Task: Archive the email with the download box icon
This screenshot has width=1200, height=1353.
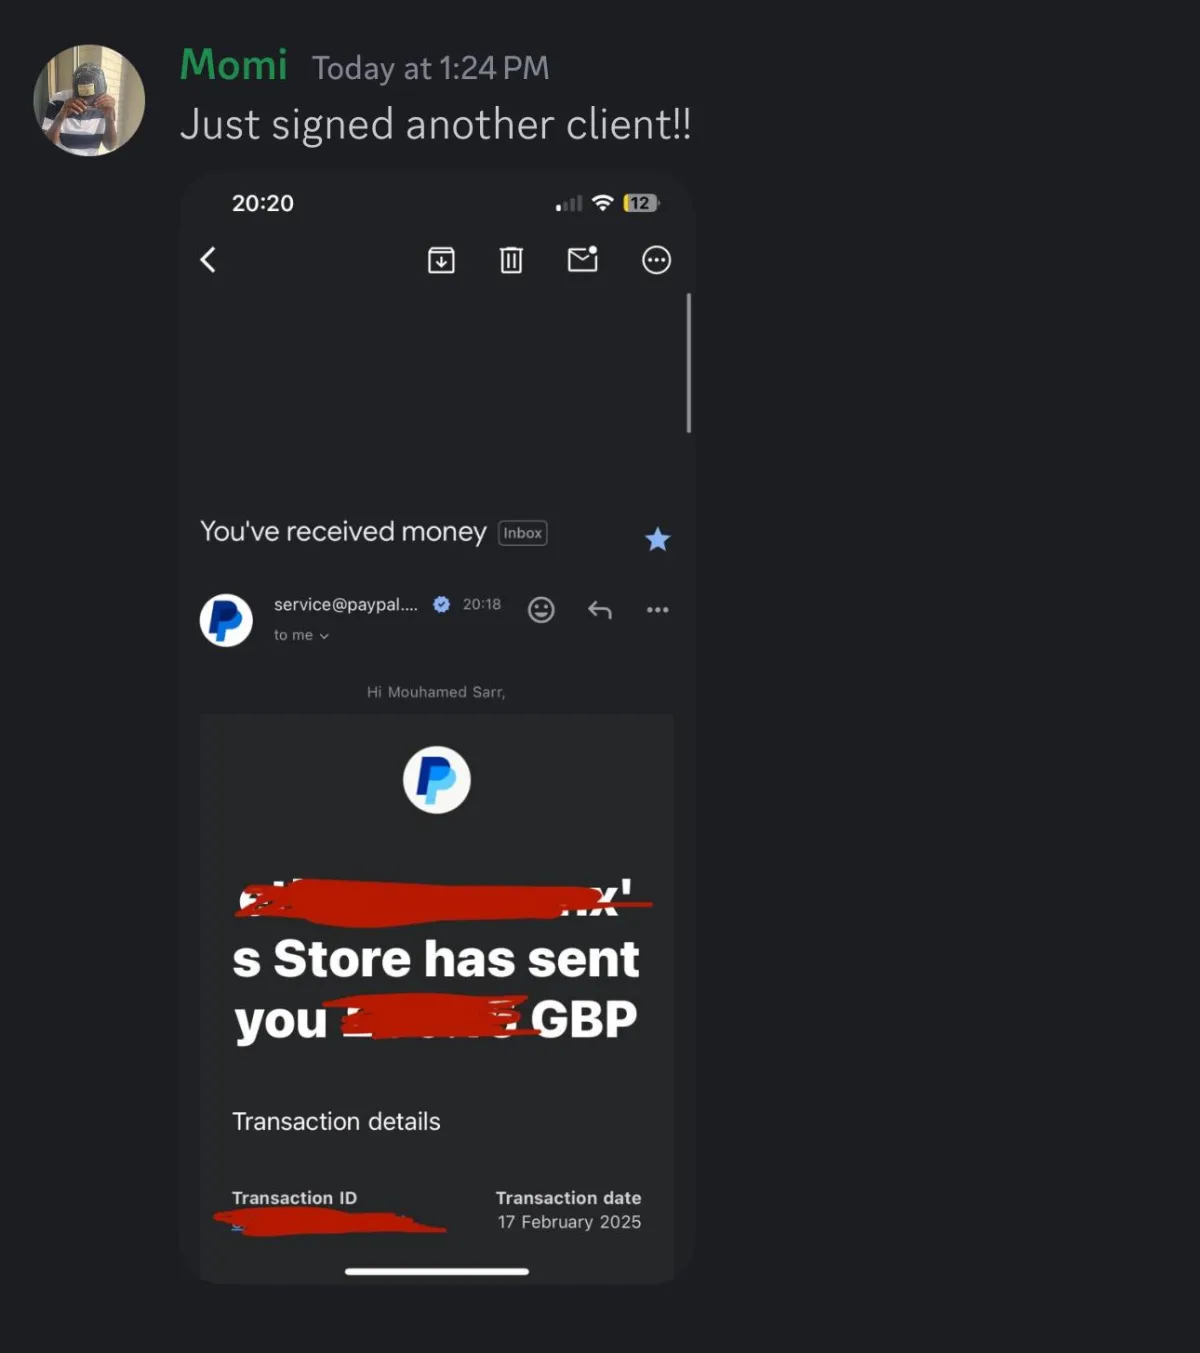Action: pos(441,260)
